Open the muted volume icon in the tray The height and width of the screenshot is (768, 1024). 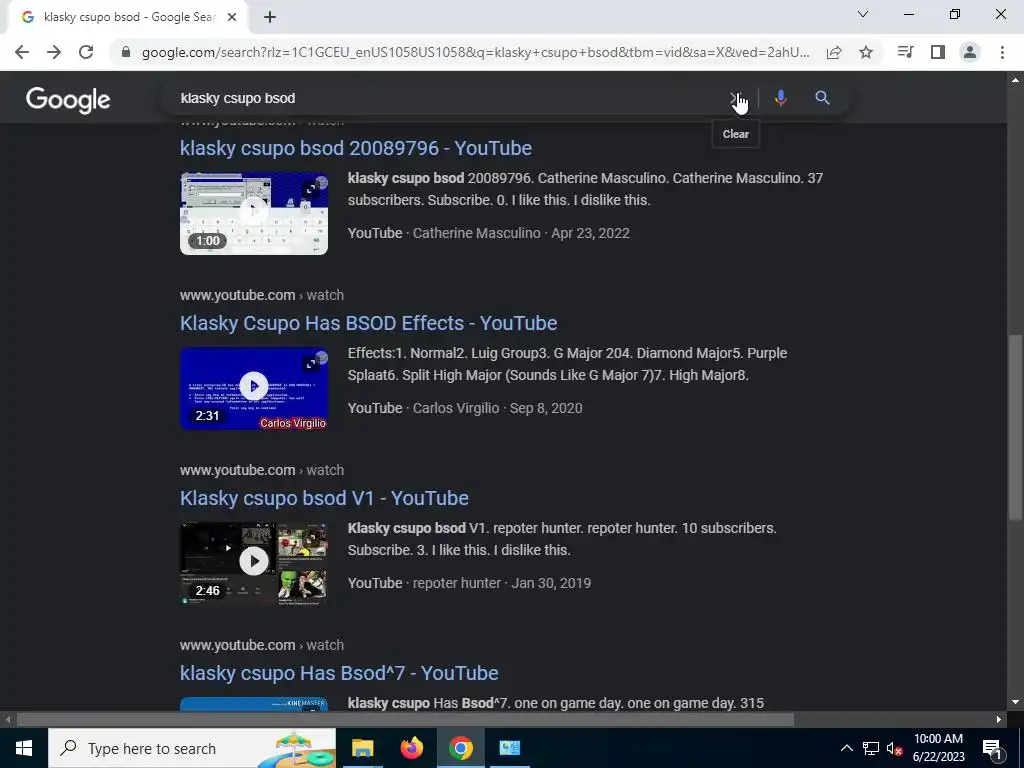click(x=894, y=748)
